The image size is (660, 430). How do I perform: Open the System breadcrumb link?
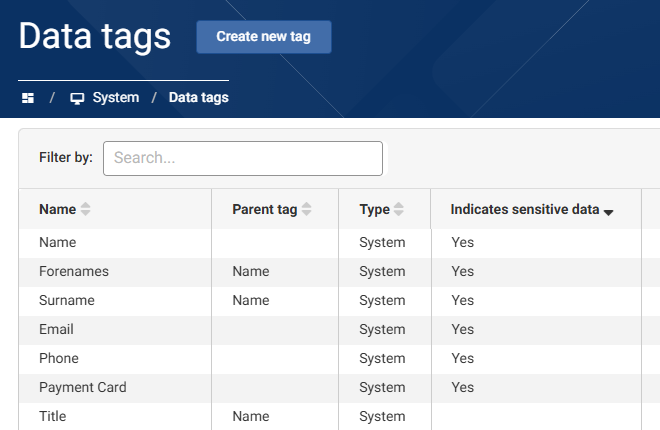click(x=115, y=98)
